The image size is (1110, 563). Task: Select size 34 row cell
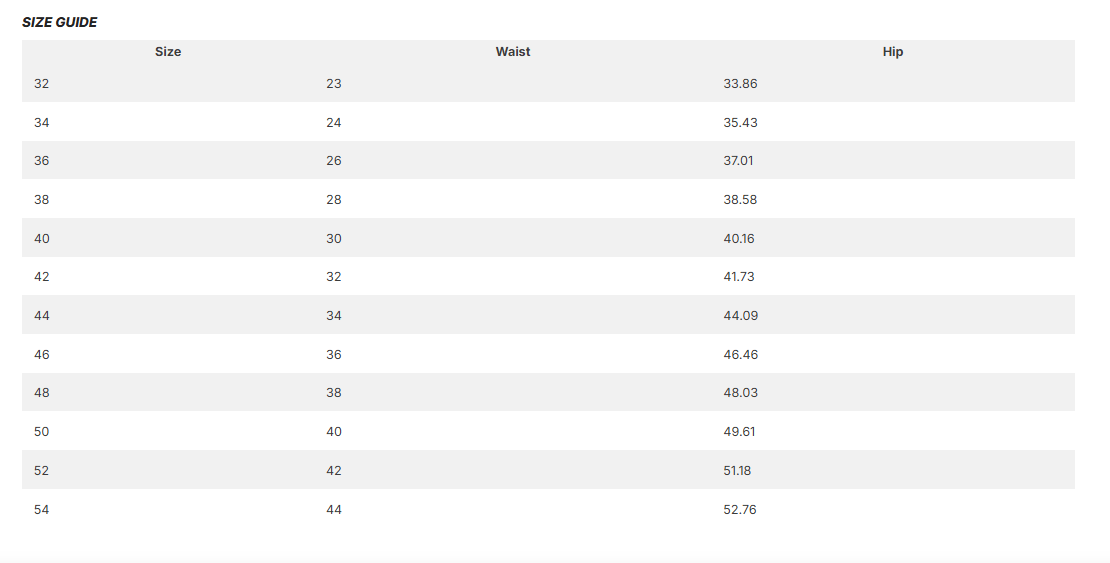41,123
